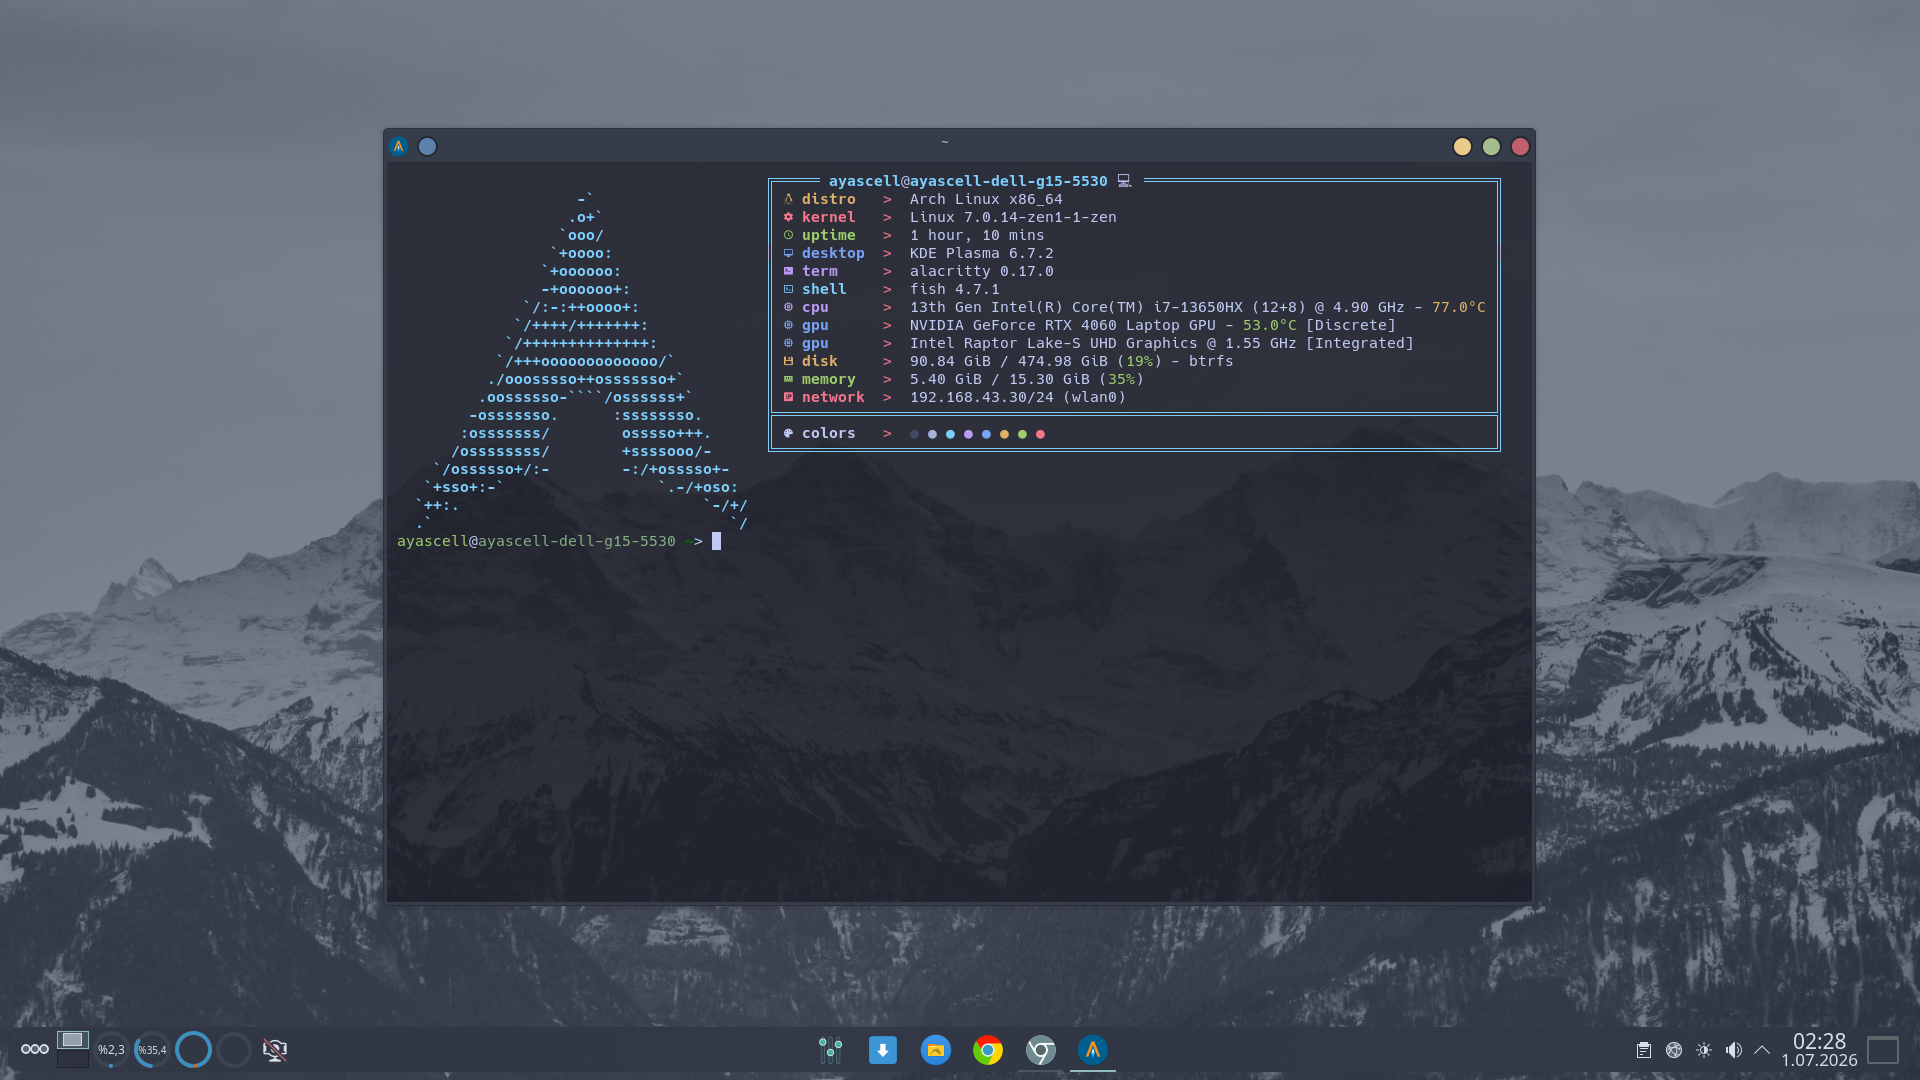Click the green color dot in colors row
Screen dimensions: 1920x1080
(1022, 434)
